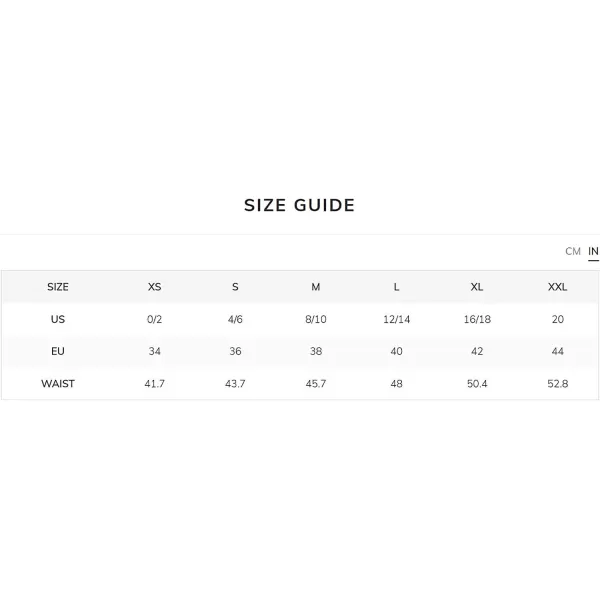Select the XL size column header
This screenshot has width=600, height=600.
[477, 287]
